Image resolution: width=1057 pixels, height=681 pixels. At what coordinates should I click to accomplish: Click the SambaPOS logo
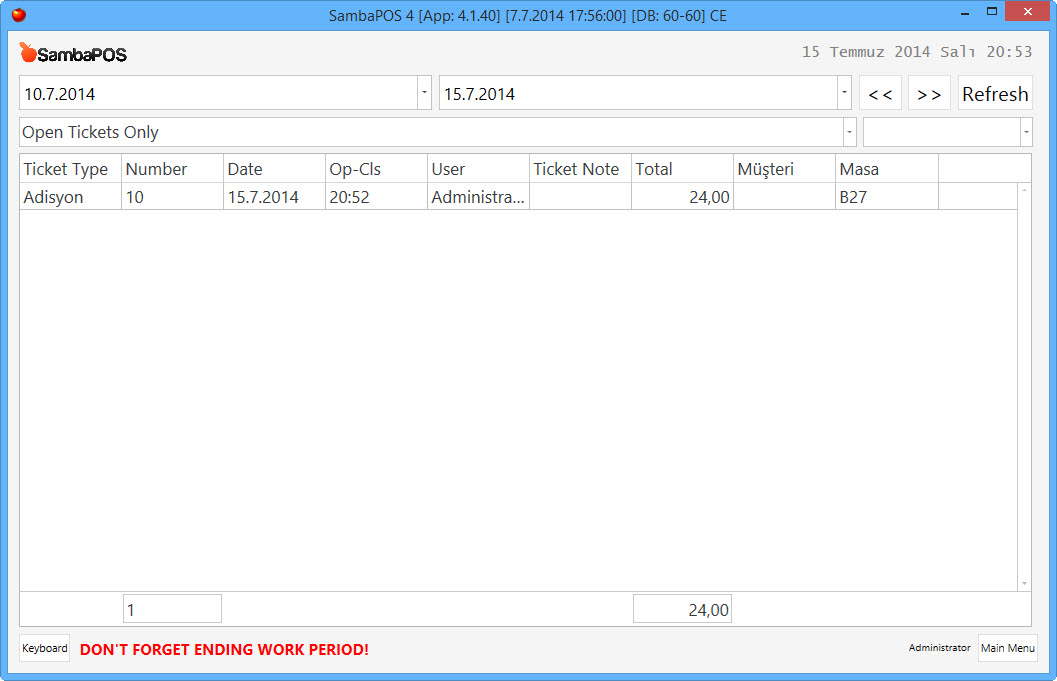click(73, 54)
